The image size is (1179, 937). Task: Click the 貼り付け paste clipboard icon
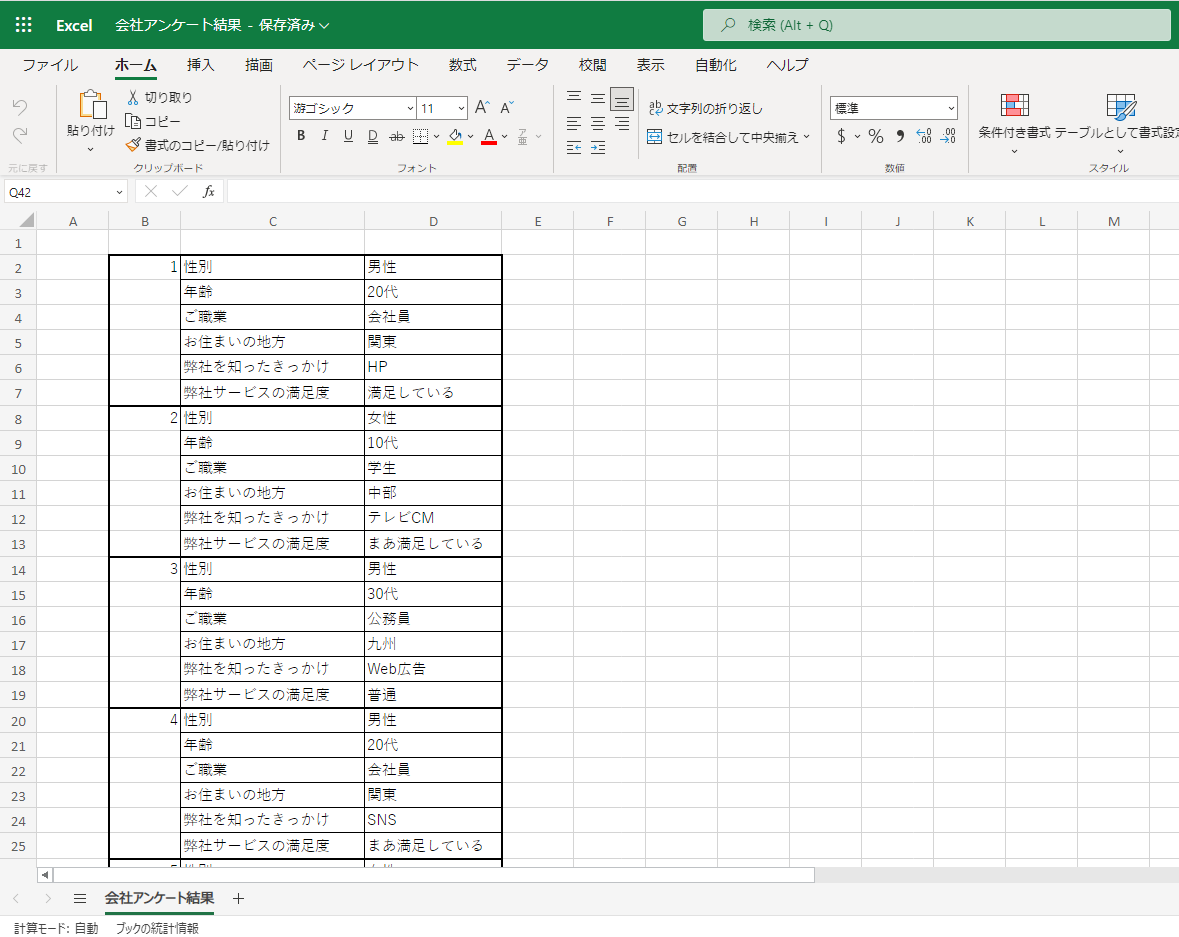(92, 105)
